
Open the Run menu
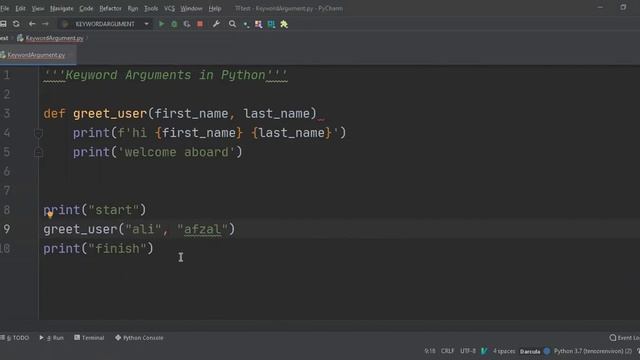click(x=133, y=8)
